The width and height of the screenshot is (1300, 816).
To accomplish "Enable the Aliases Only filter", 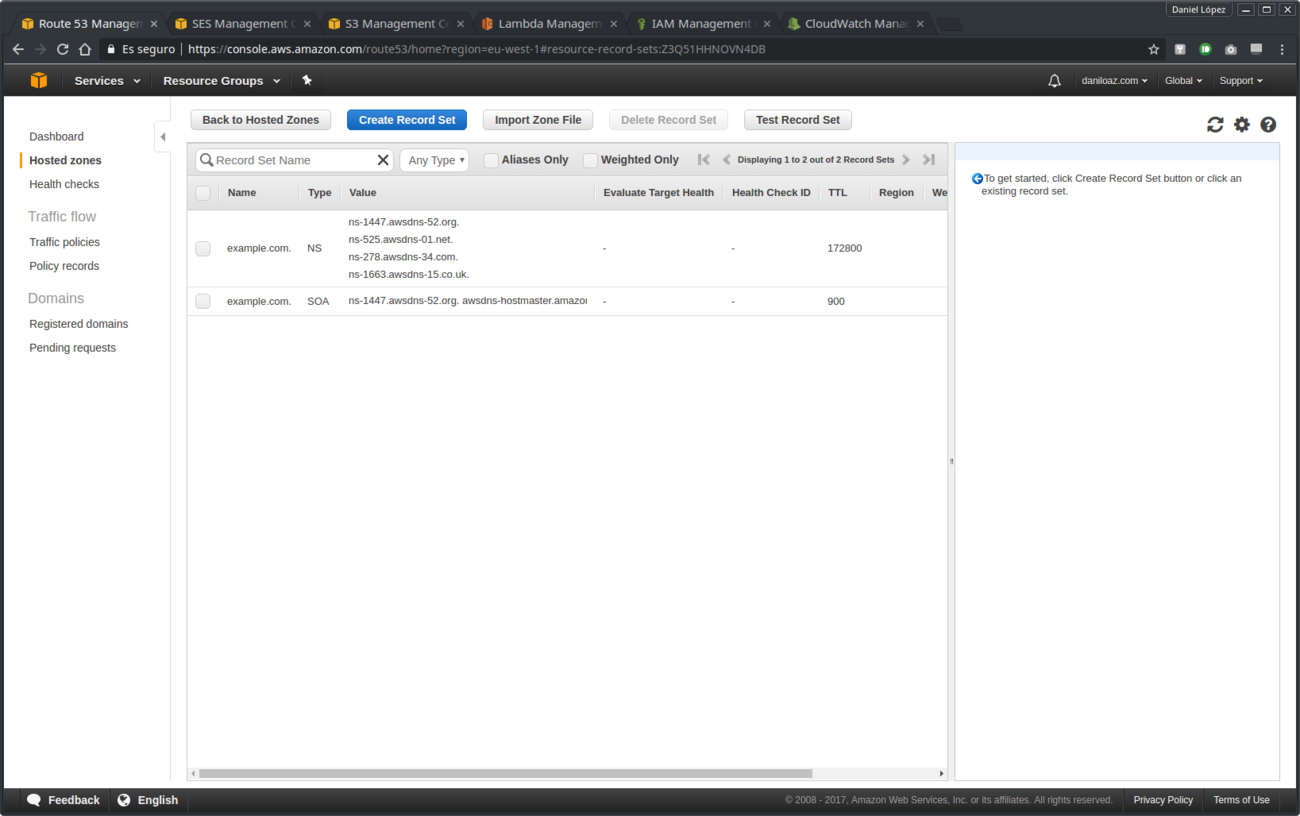I will (490, 159).
